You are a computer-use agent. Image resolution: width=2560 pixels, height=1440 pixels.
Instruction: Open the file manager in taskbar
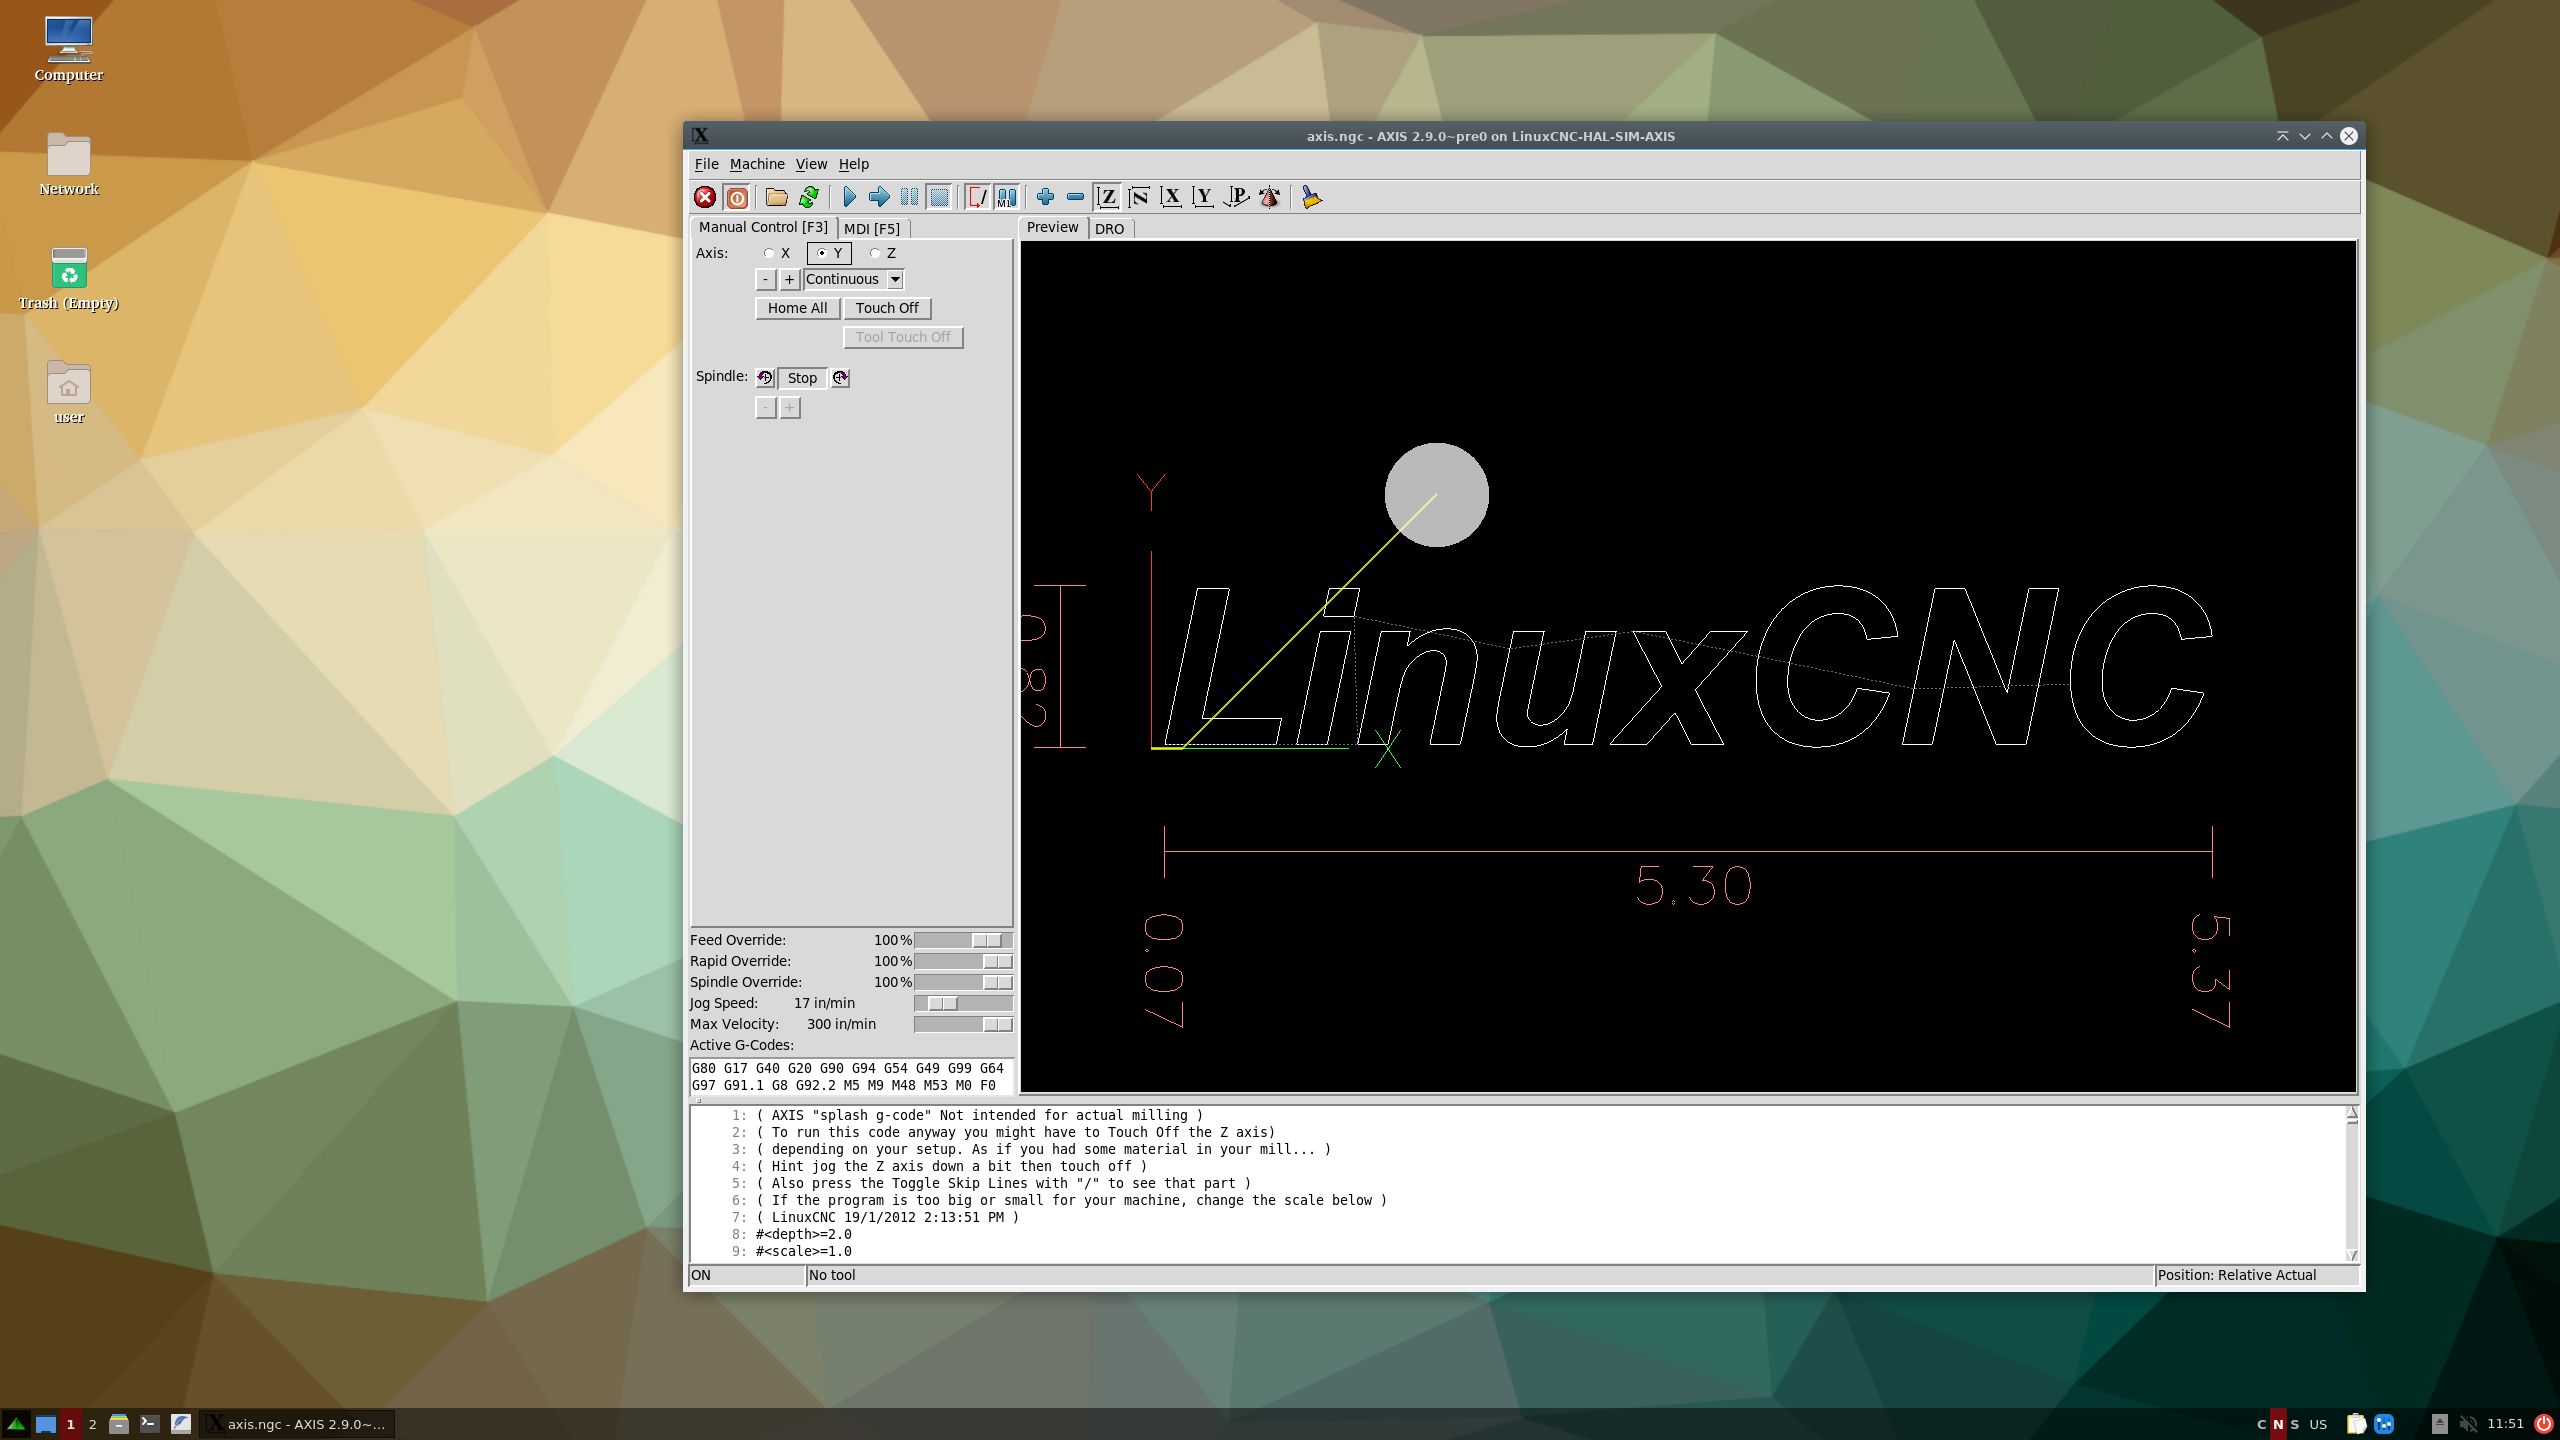click(x=118, y=1424)
